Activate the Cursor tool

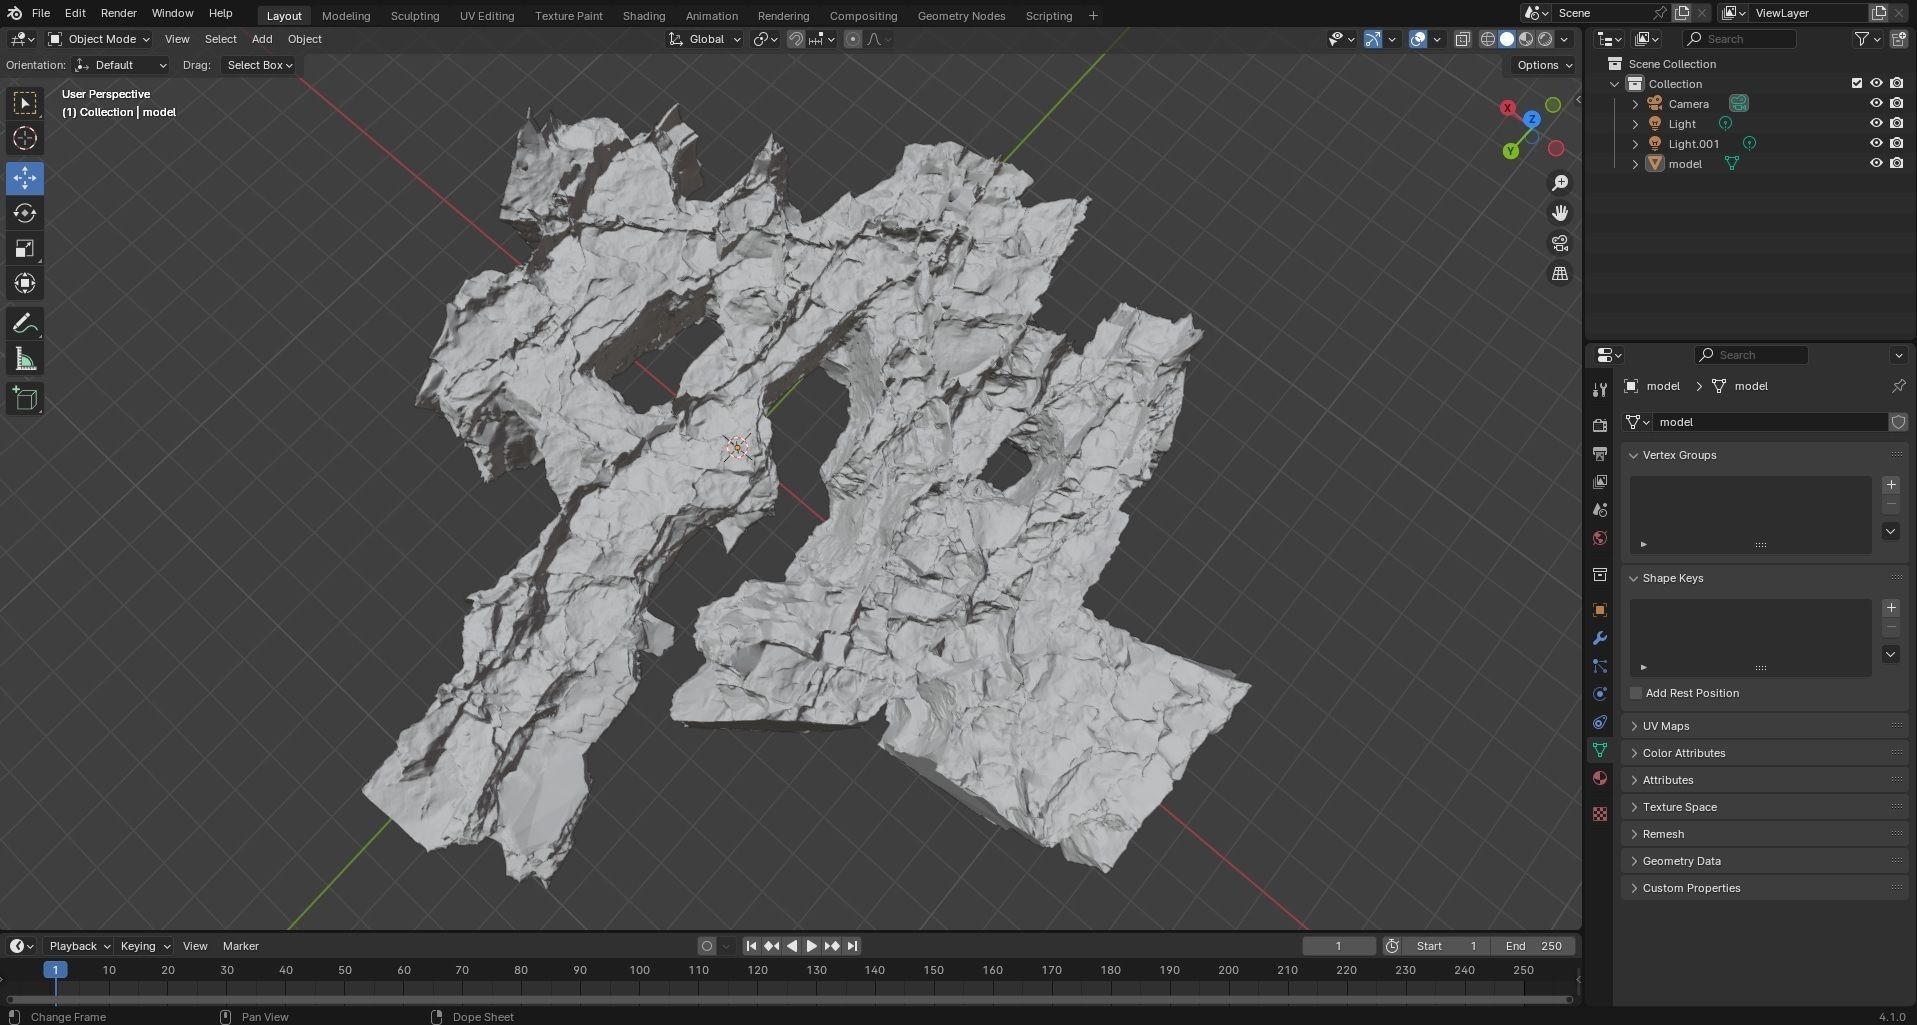(25, 138)
